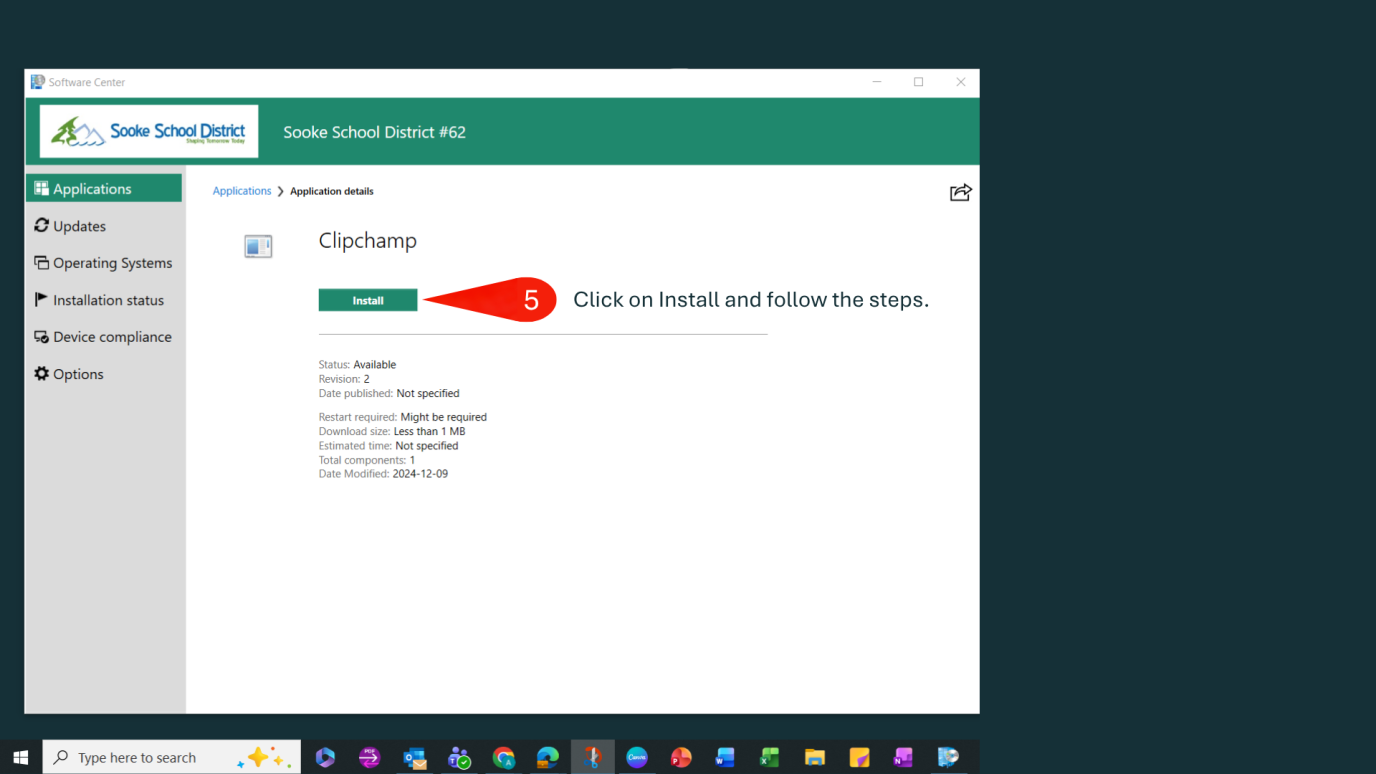Open OneNote from the taskbar

click(x=902, y=757)
